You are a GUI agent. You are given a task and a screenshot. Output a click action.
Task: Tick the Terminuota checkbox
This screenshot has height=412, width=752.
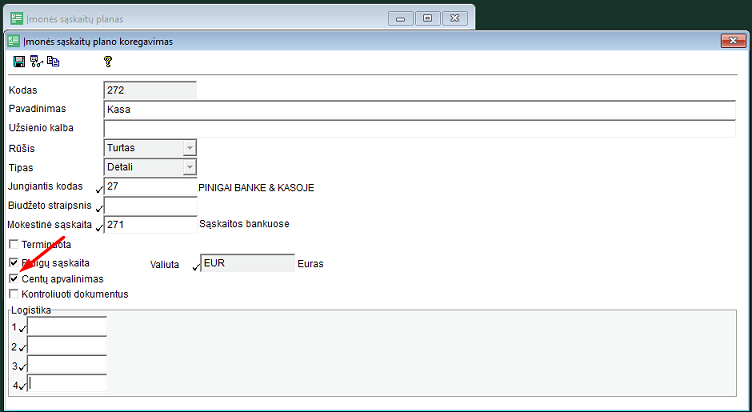[x=14, y=245]
